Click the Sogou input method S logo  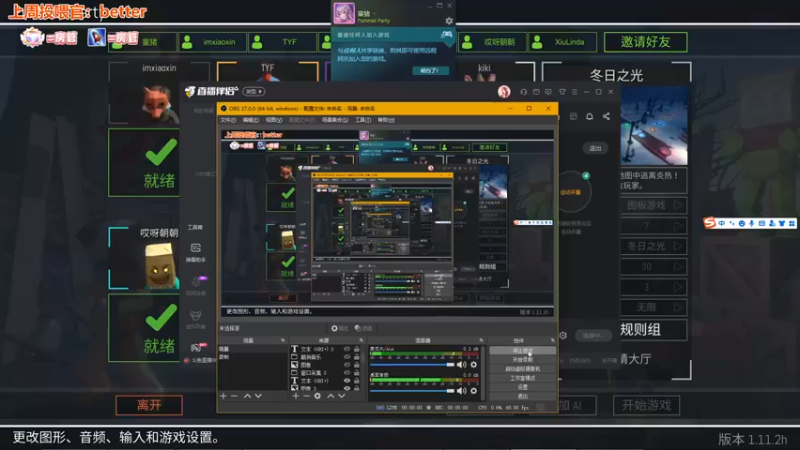(x=709, y=223)
